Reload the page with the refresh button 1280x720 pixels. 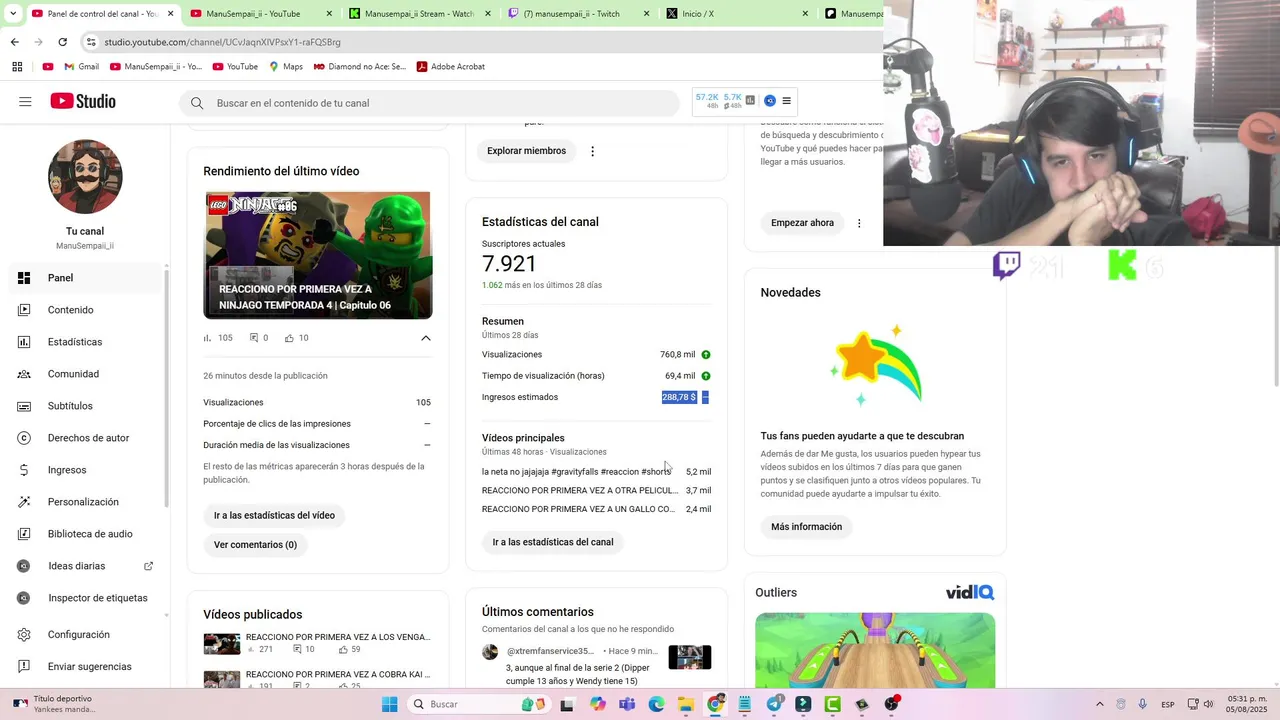(63, 42)
